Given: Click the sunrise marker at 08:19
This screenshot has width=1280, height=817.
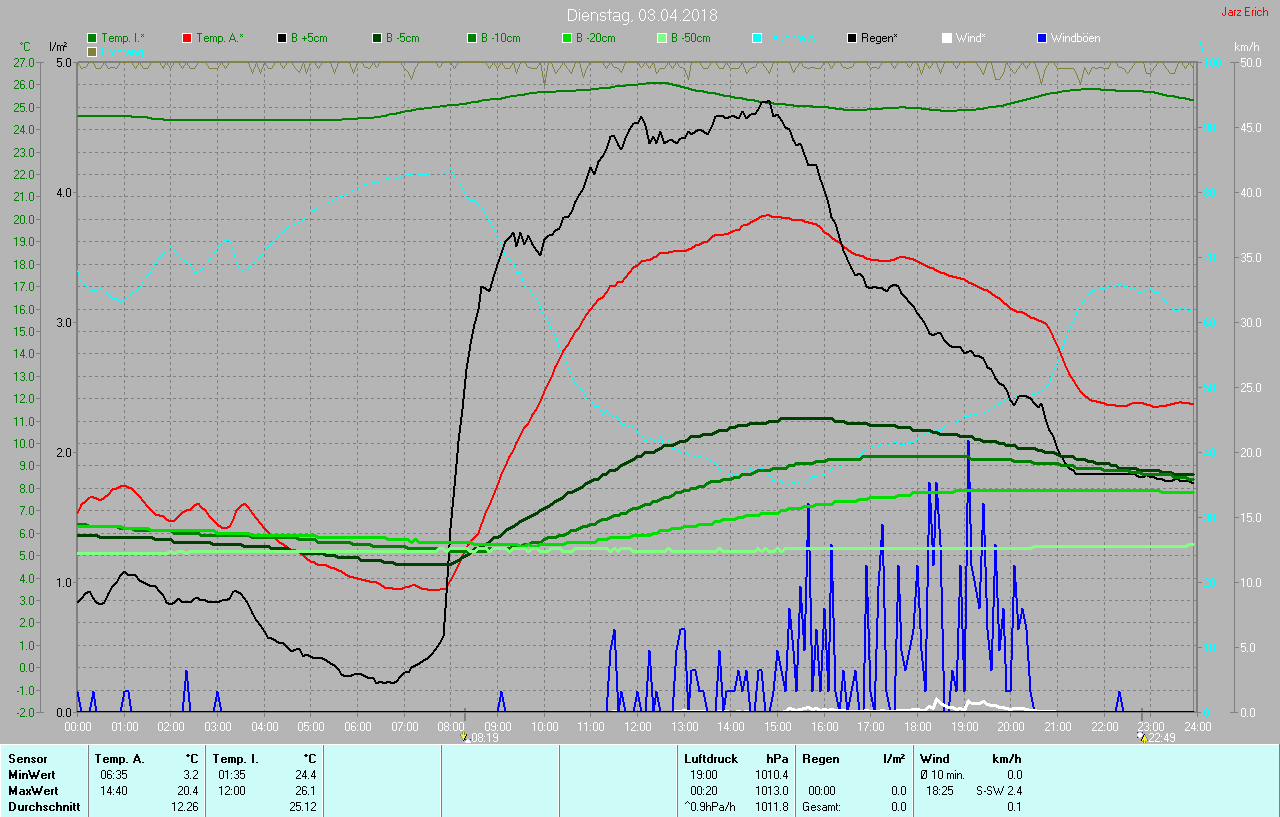Looking at the screenshot, I should point(465,737).
